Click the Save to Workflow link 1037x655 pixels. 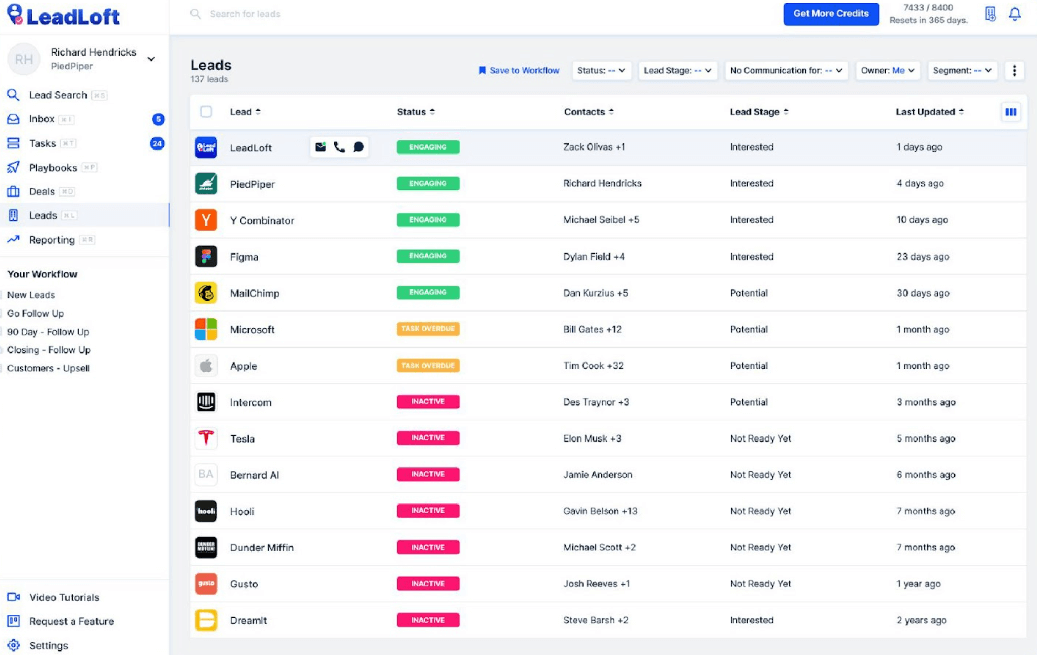[519, 71]
